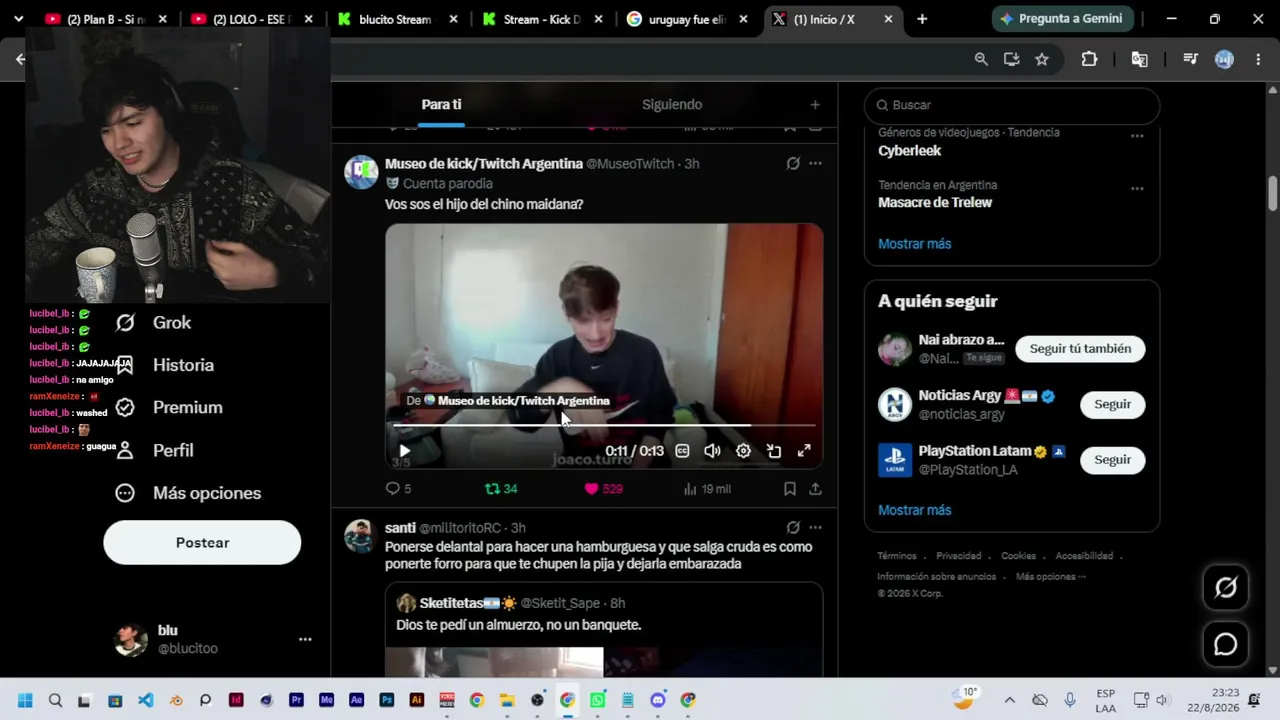Open Photoshop from the taskbar

pyautogui.click(x=386, y=700)
